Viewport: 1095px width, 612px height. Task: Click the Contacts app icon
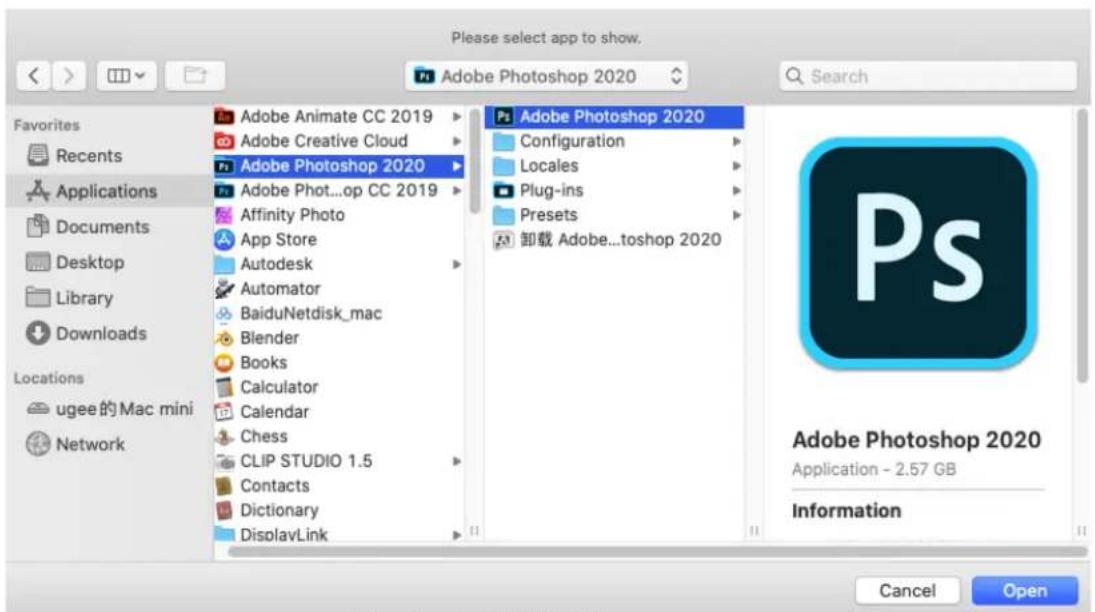224,486
